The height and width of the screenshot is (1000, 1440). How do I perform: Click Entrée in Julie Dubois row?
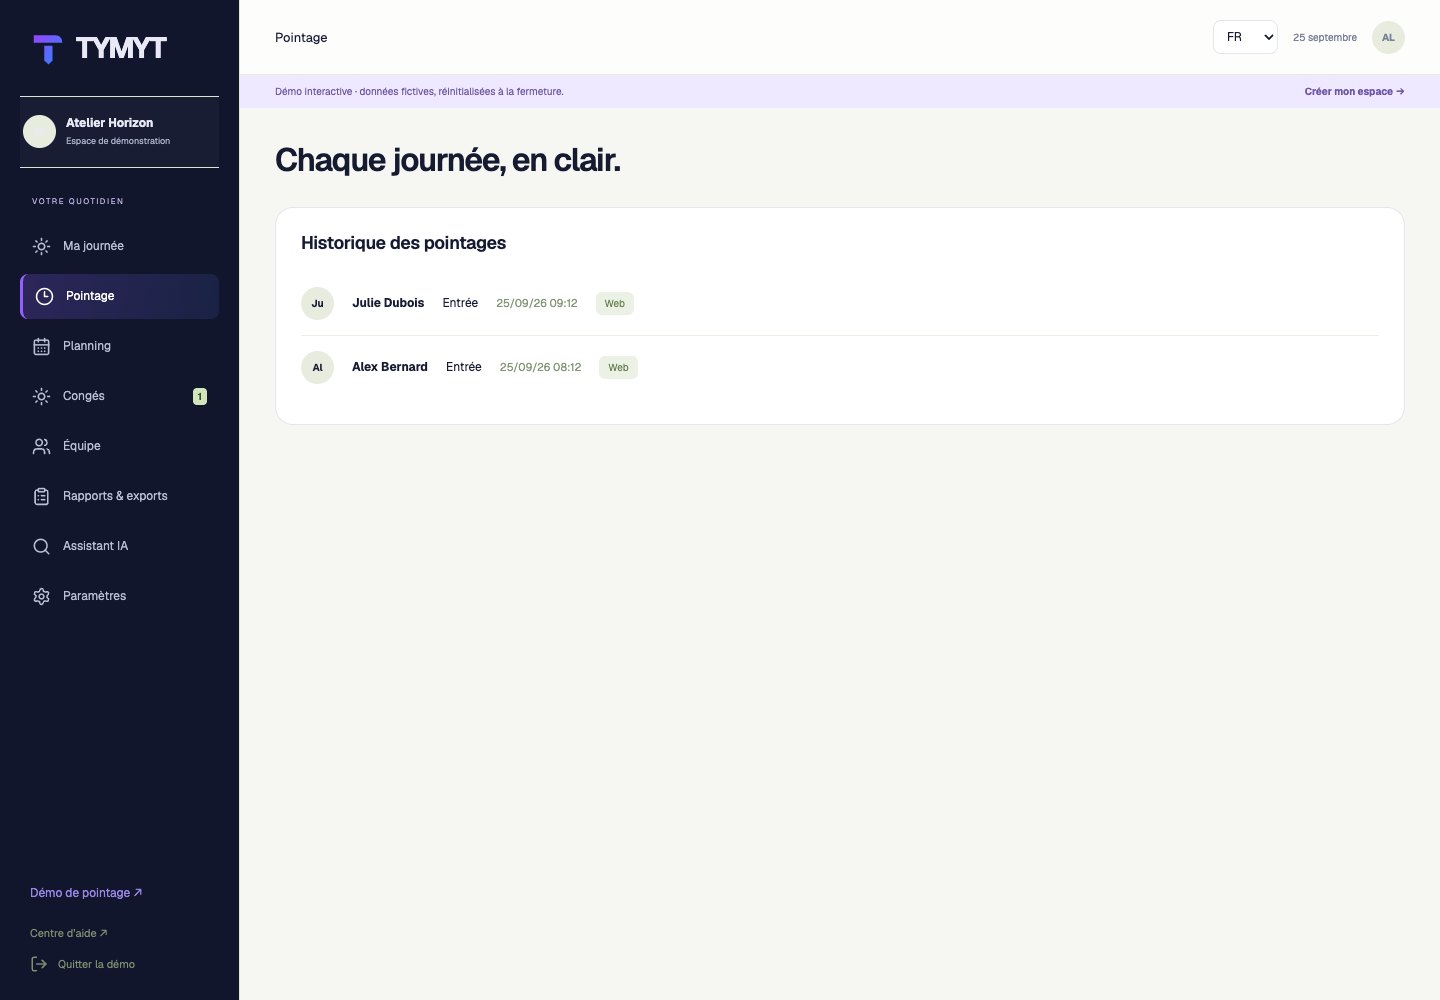[460, 303]
